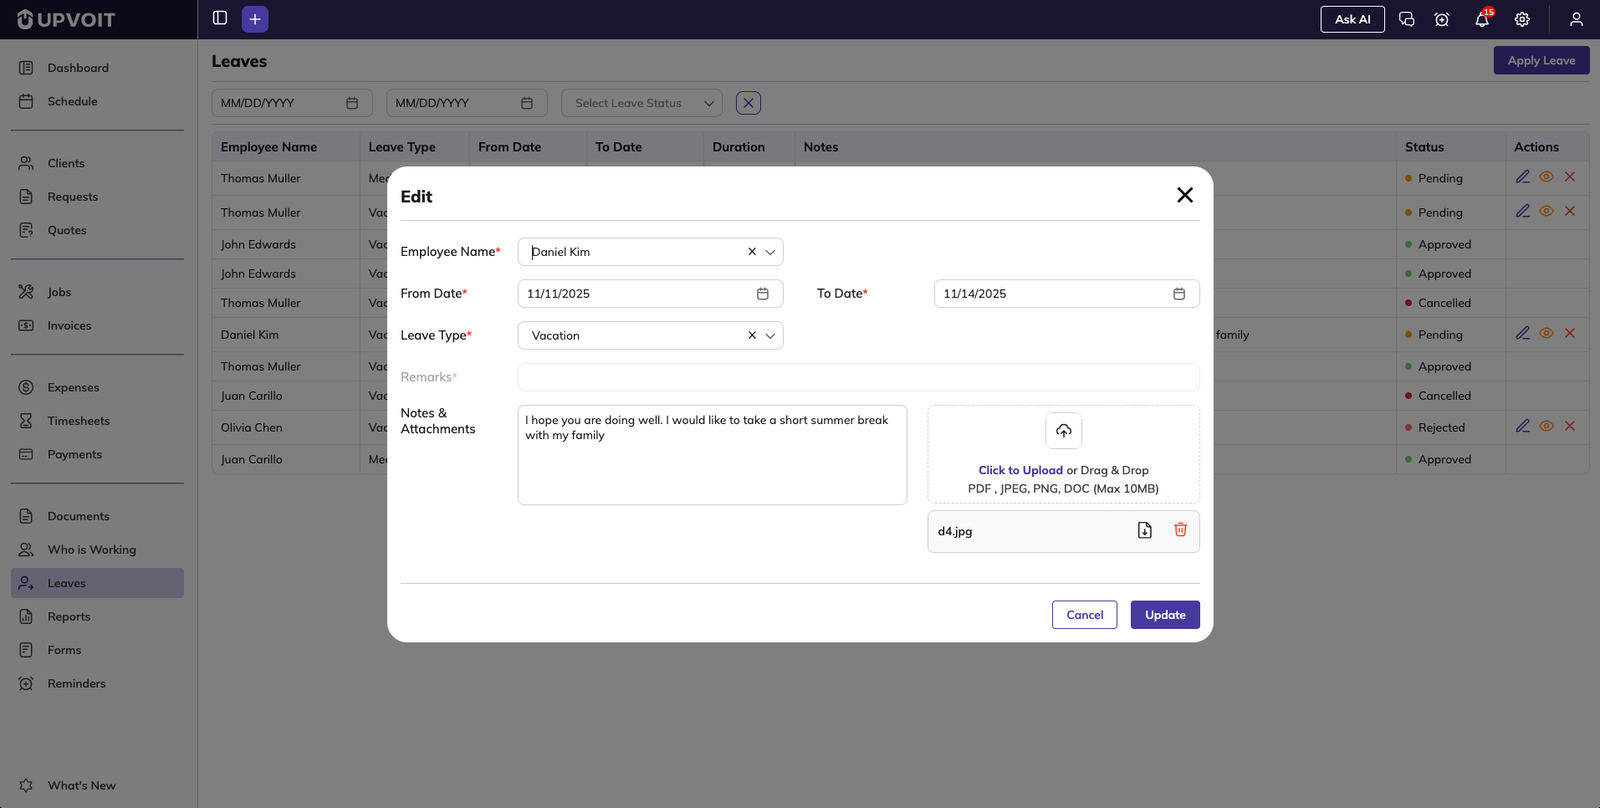Click the Update button

[1165, 615]
